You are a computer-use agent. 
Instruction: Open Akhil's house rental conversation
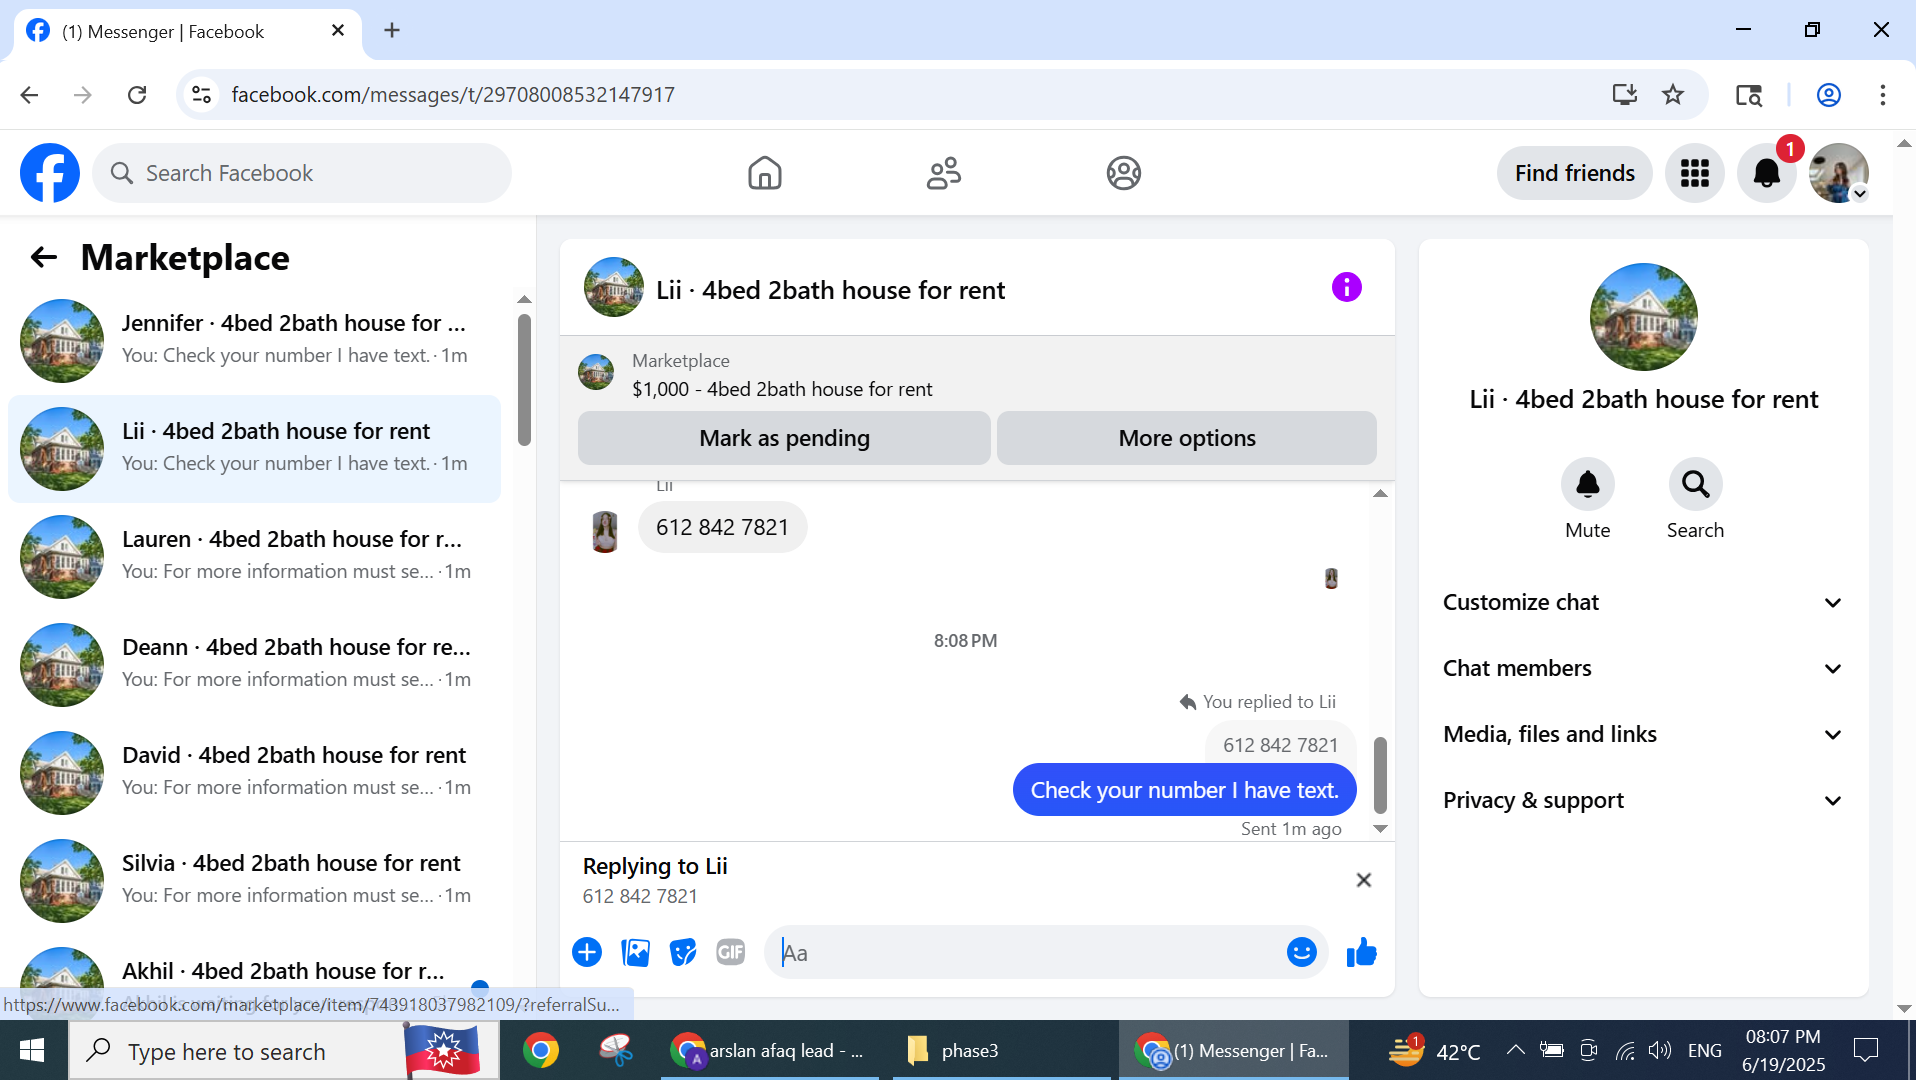pos(254,970)
